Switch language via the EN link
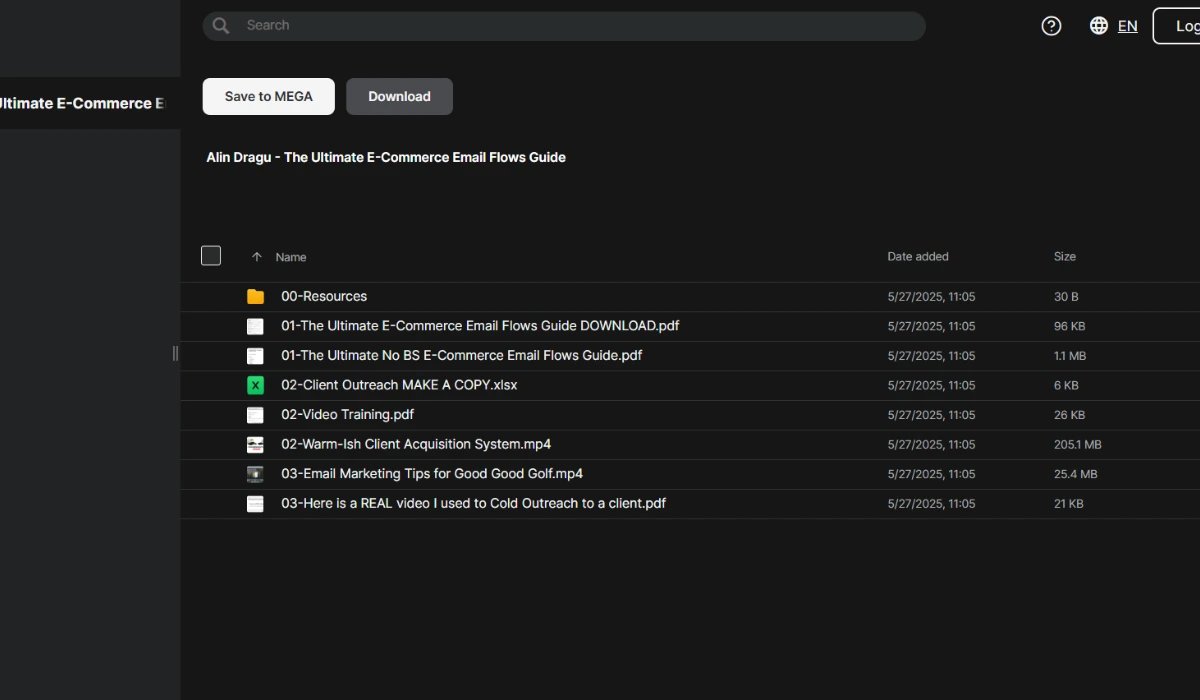The height and width of the screenshot is (700, 1200). click(1127, 26)
